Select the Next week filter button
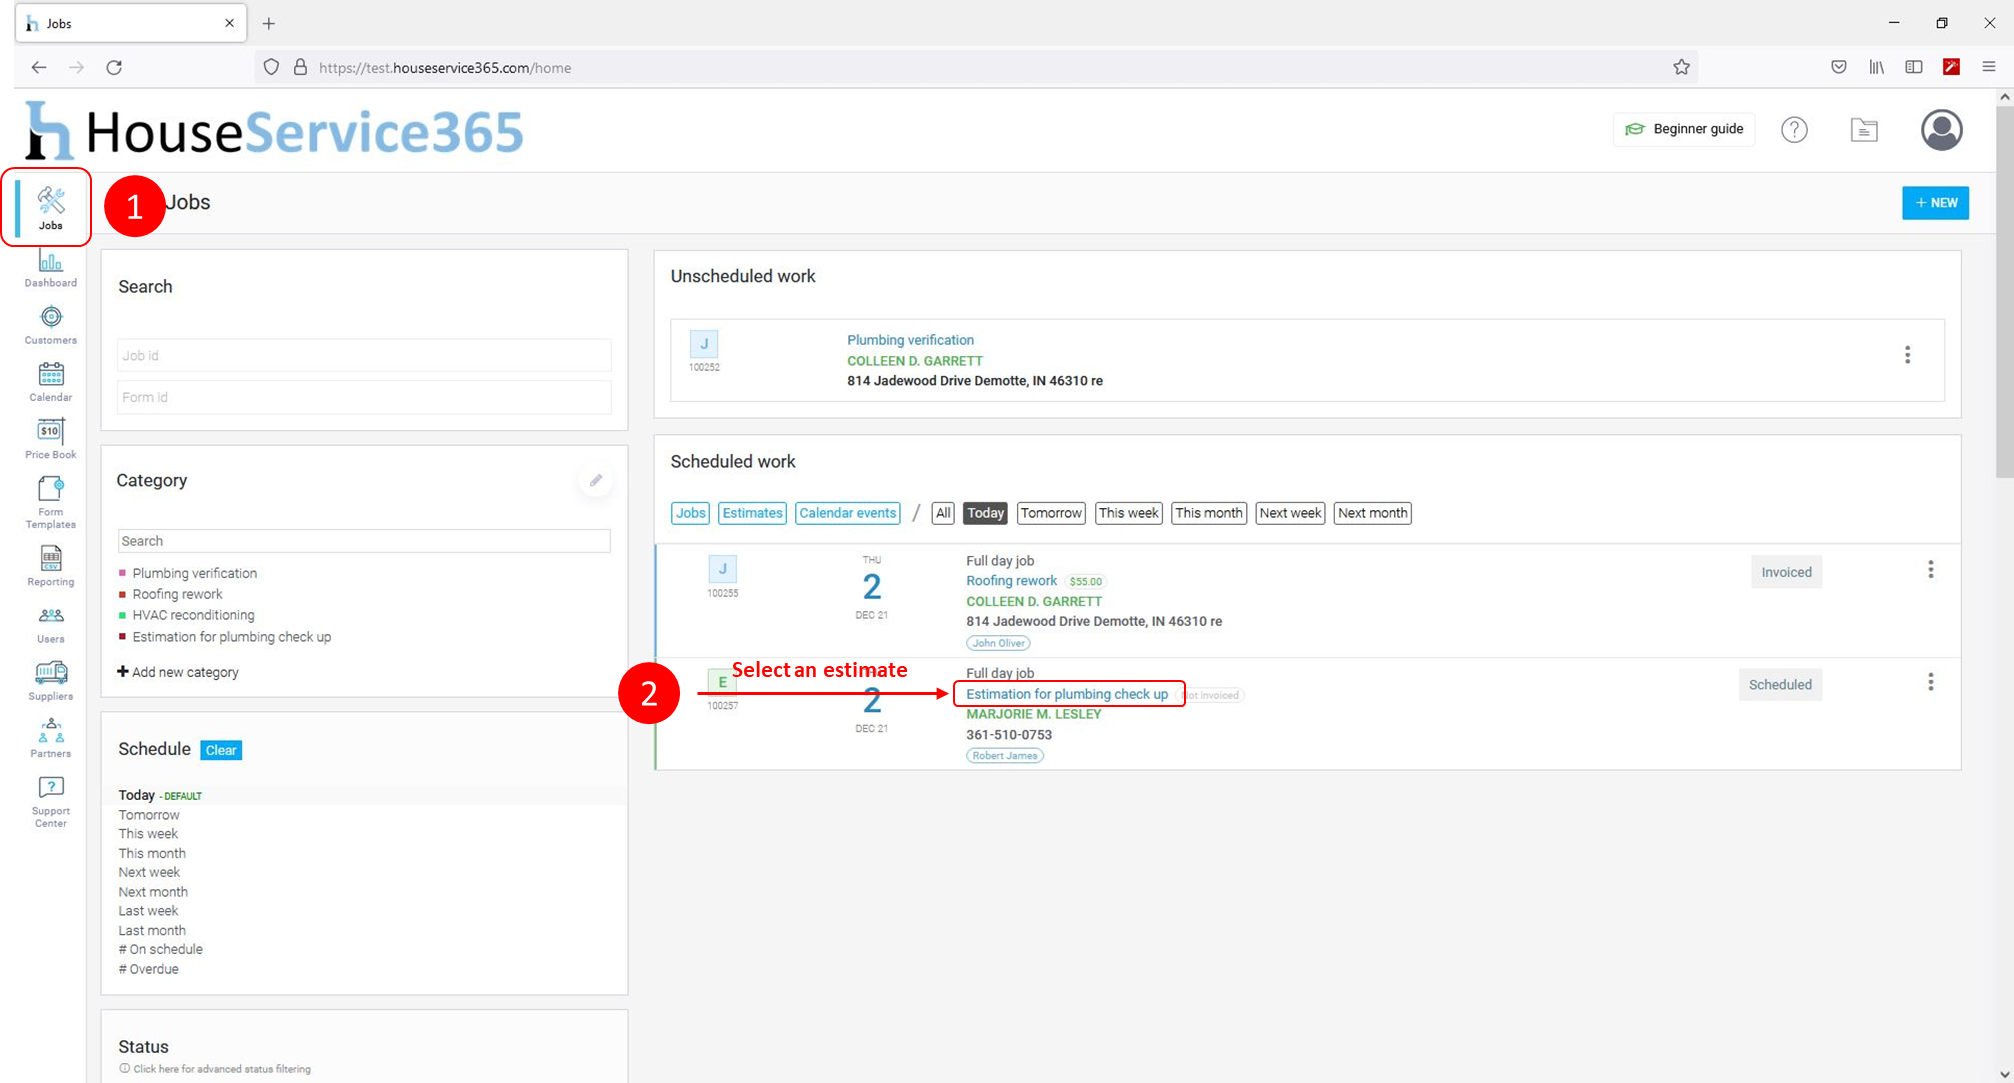Viewport: 2014px width, 1083px height. tap(1290, 513)
